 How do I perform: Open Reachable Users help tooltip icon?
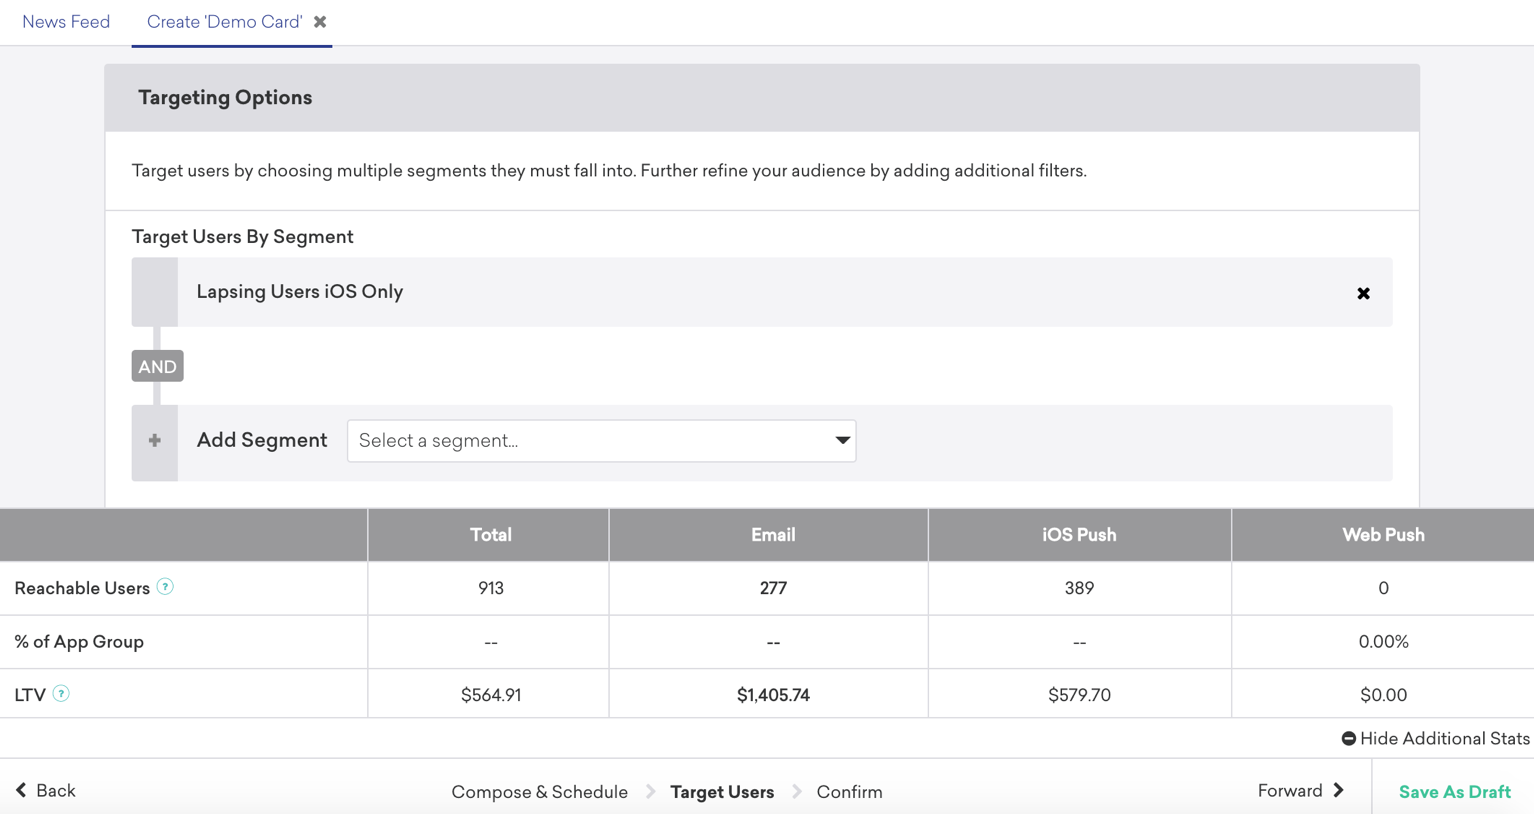point(165,587)
